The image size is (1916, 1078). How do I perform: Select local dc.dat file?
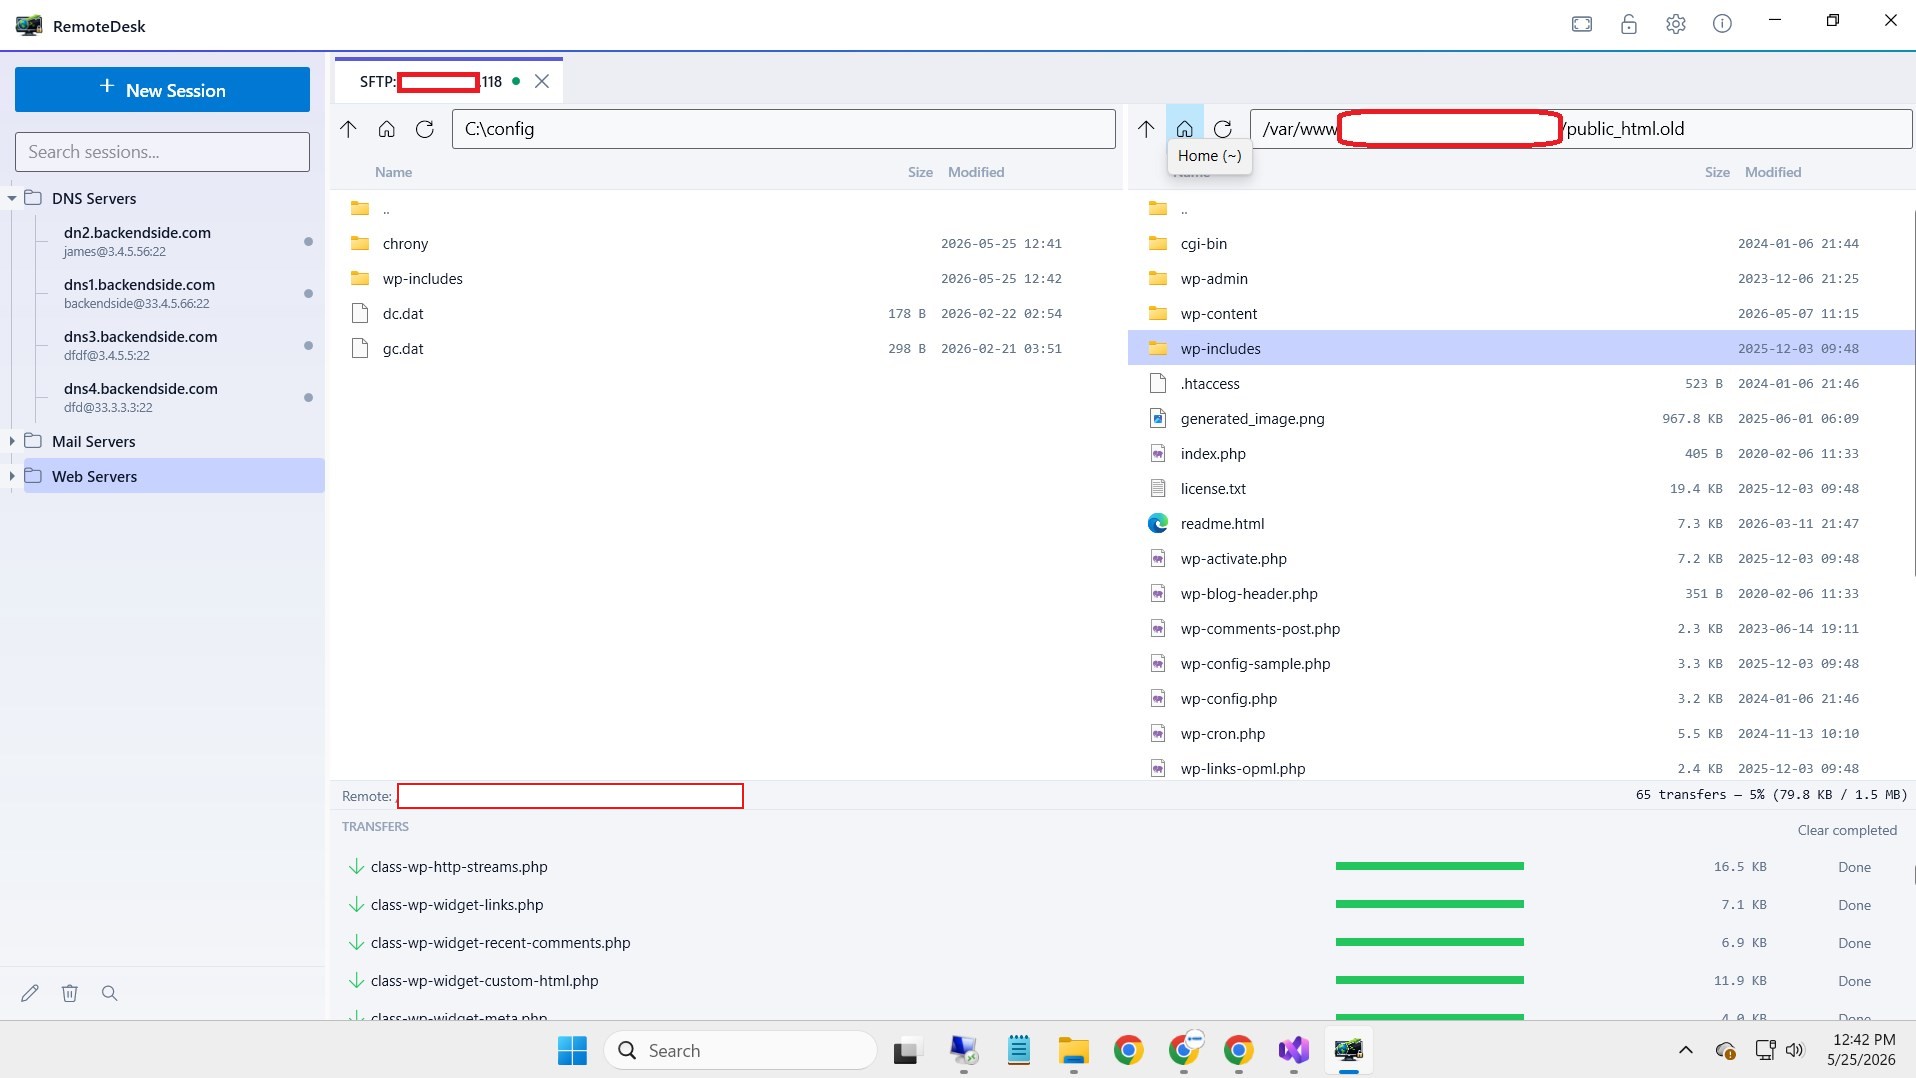tap(727, 313)
